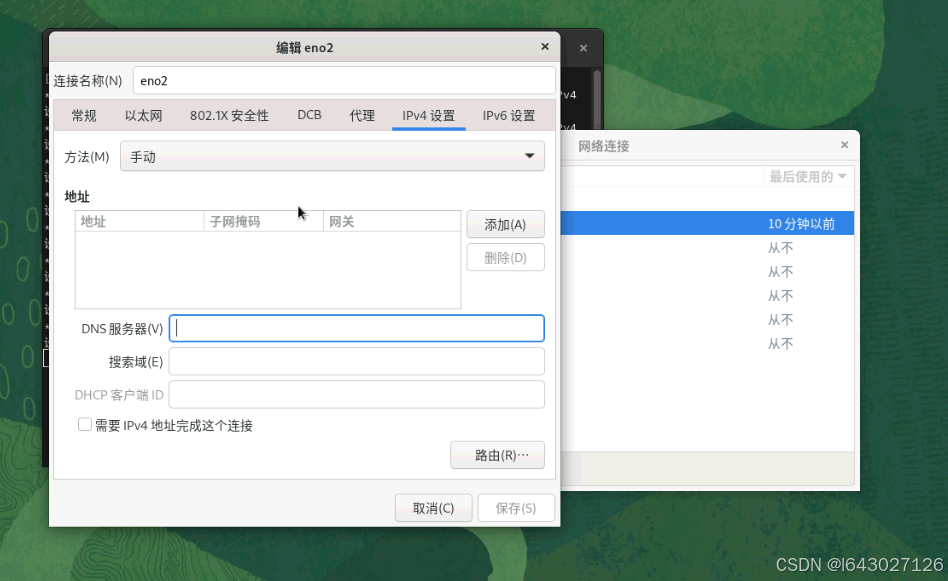The width and height of the screenshot is (948, 581).
Task: Enable 需要 IPv4 地址完成这个连接 checkbox
Action: (x=85, y=424)
